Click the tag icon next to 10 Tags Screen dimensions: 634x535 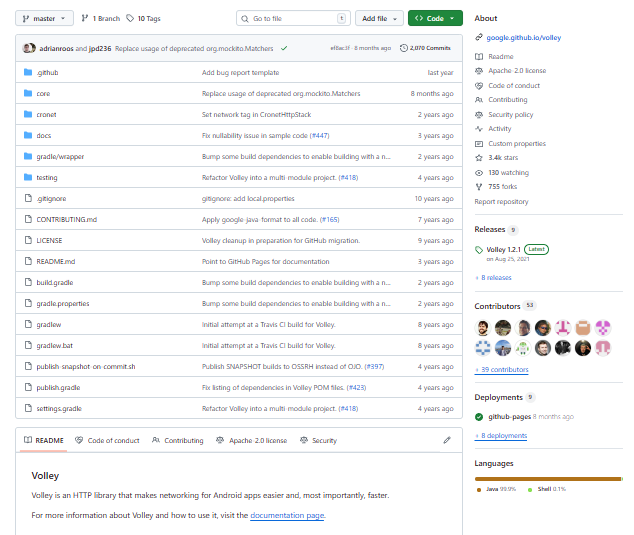pyautogui.click(x=130, y=18)
